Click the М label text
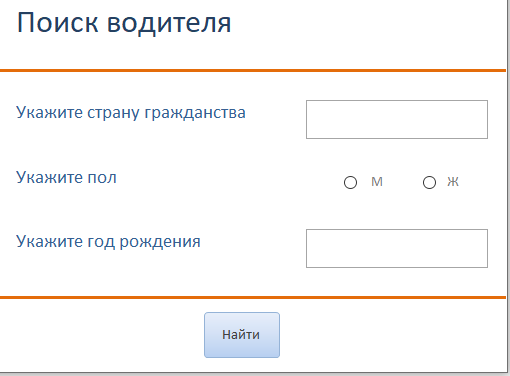The width and height of the screenshot is (510, 376). coord(377,182)
